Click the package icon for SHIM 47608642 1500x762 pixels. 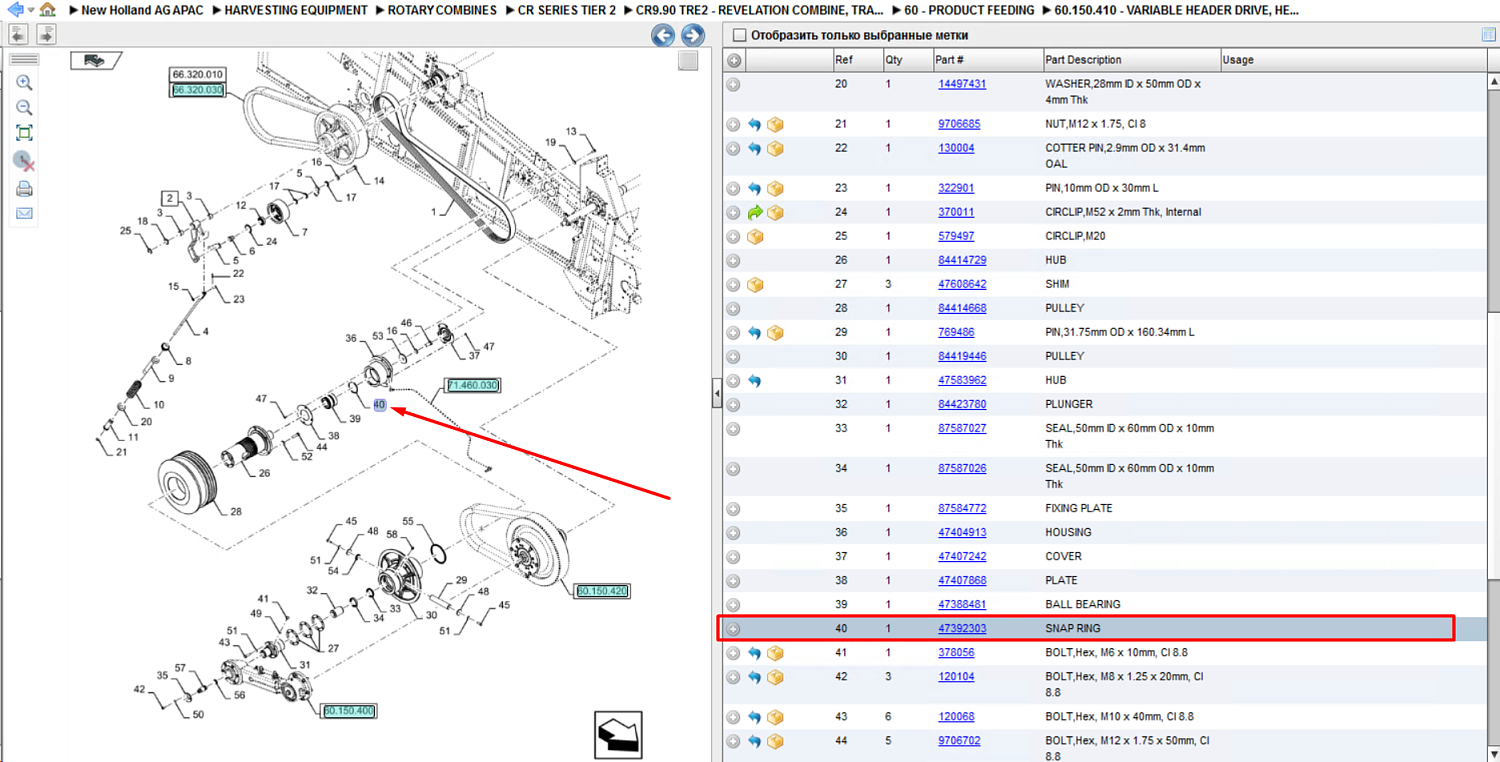(755, 285)
